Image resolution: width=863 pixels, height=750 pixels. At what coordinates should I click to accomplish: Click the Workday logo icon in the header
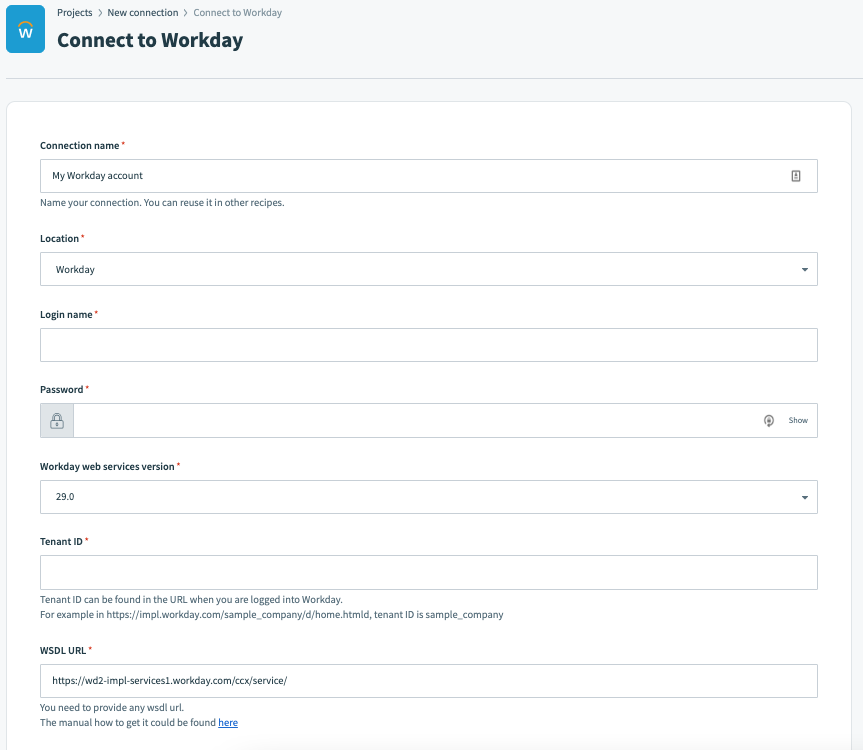pos(25,29)
